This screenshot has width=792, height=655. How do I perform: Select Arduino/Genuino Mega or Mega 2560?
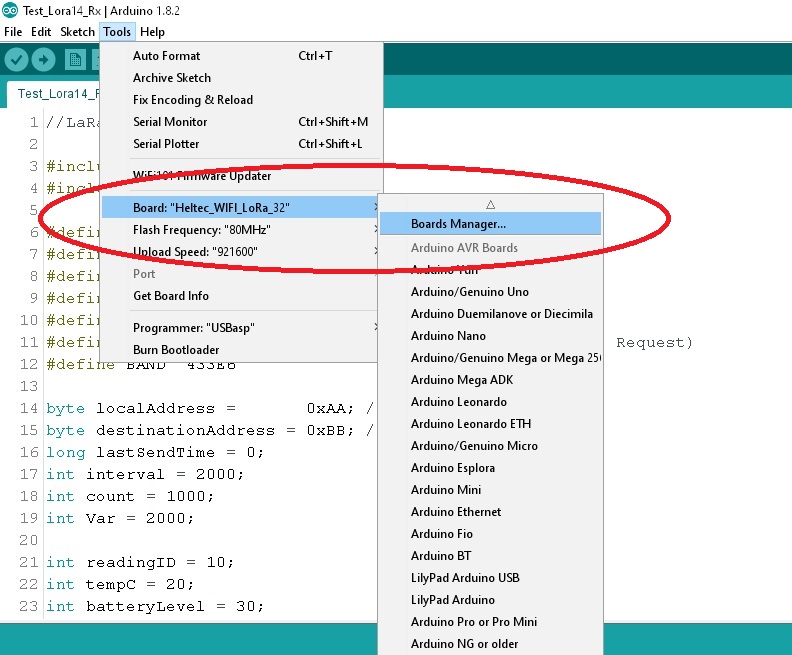(x=490, y=358)
